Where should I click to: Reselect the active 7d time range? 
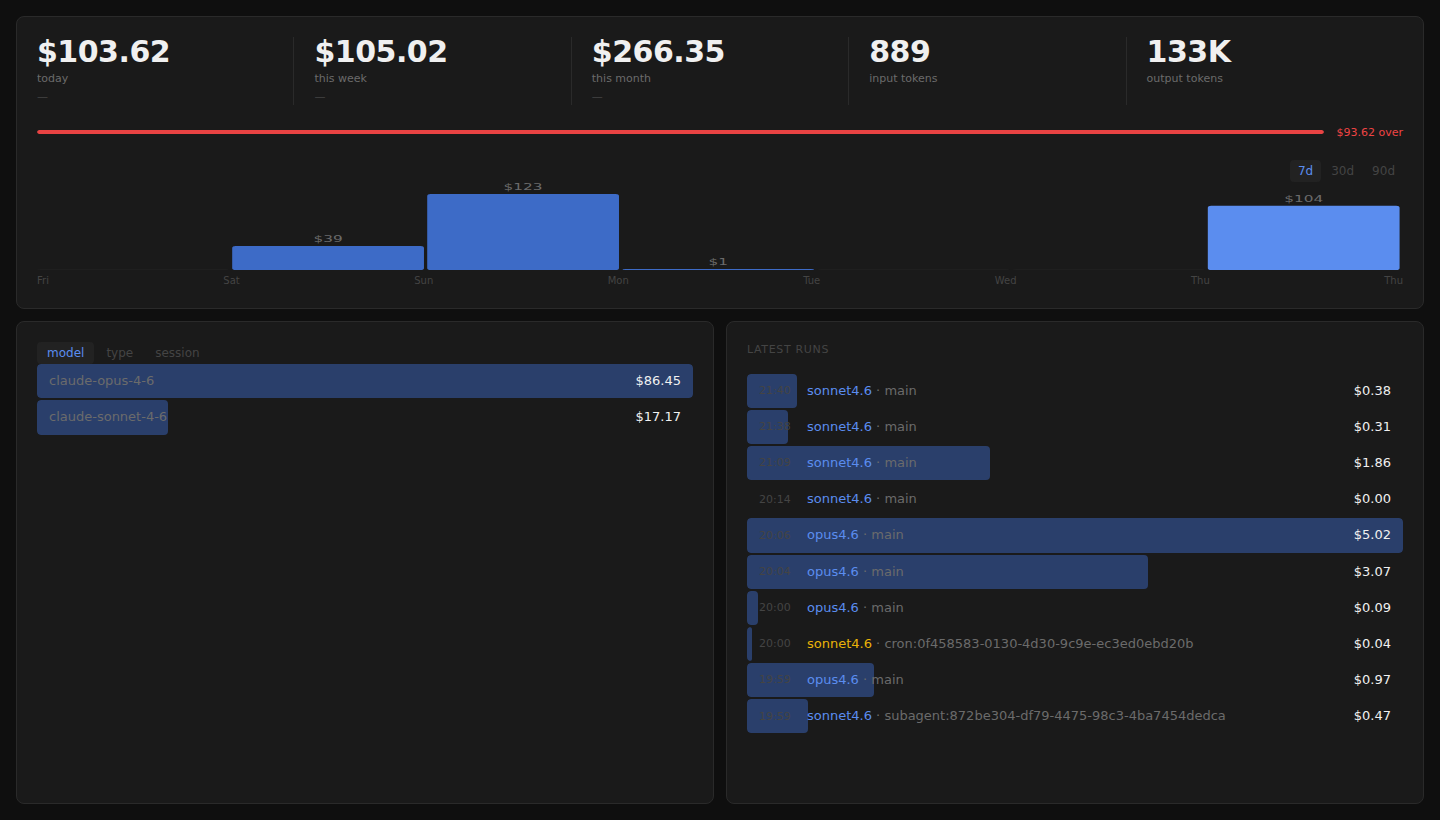point(1304,170)
